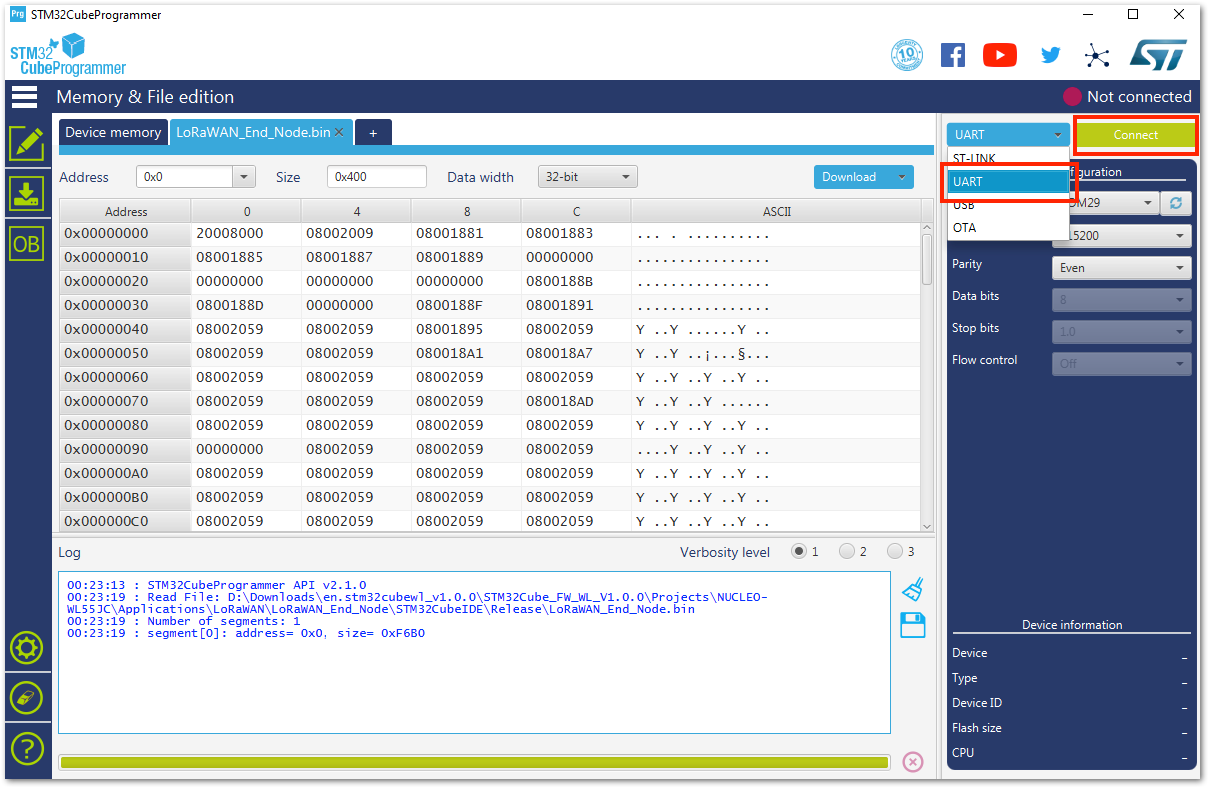
Task: Open the Option Bytes OB panel
Action: (x=26, y=244)
